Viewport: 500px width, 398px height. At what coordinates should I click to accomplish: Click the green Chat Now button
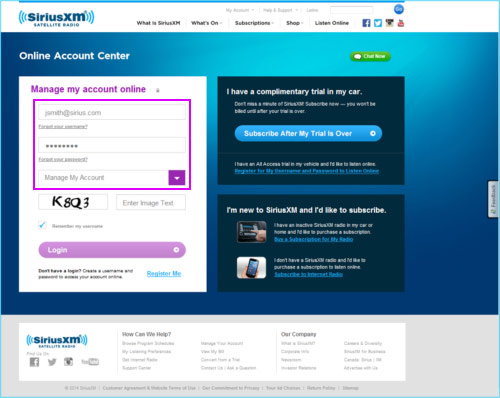tap(370, 56)
